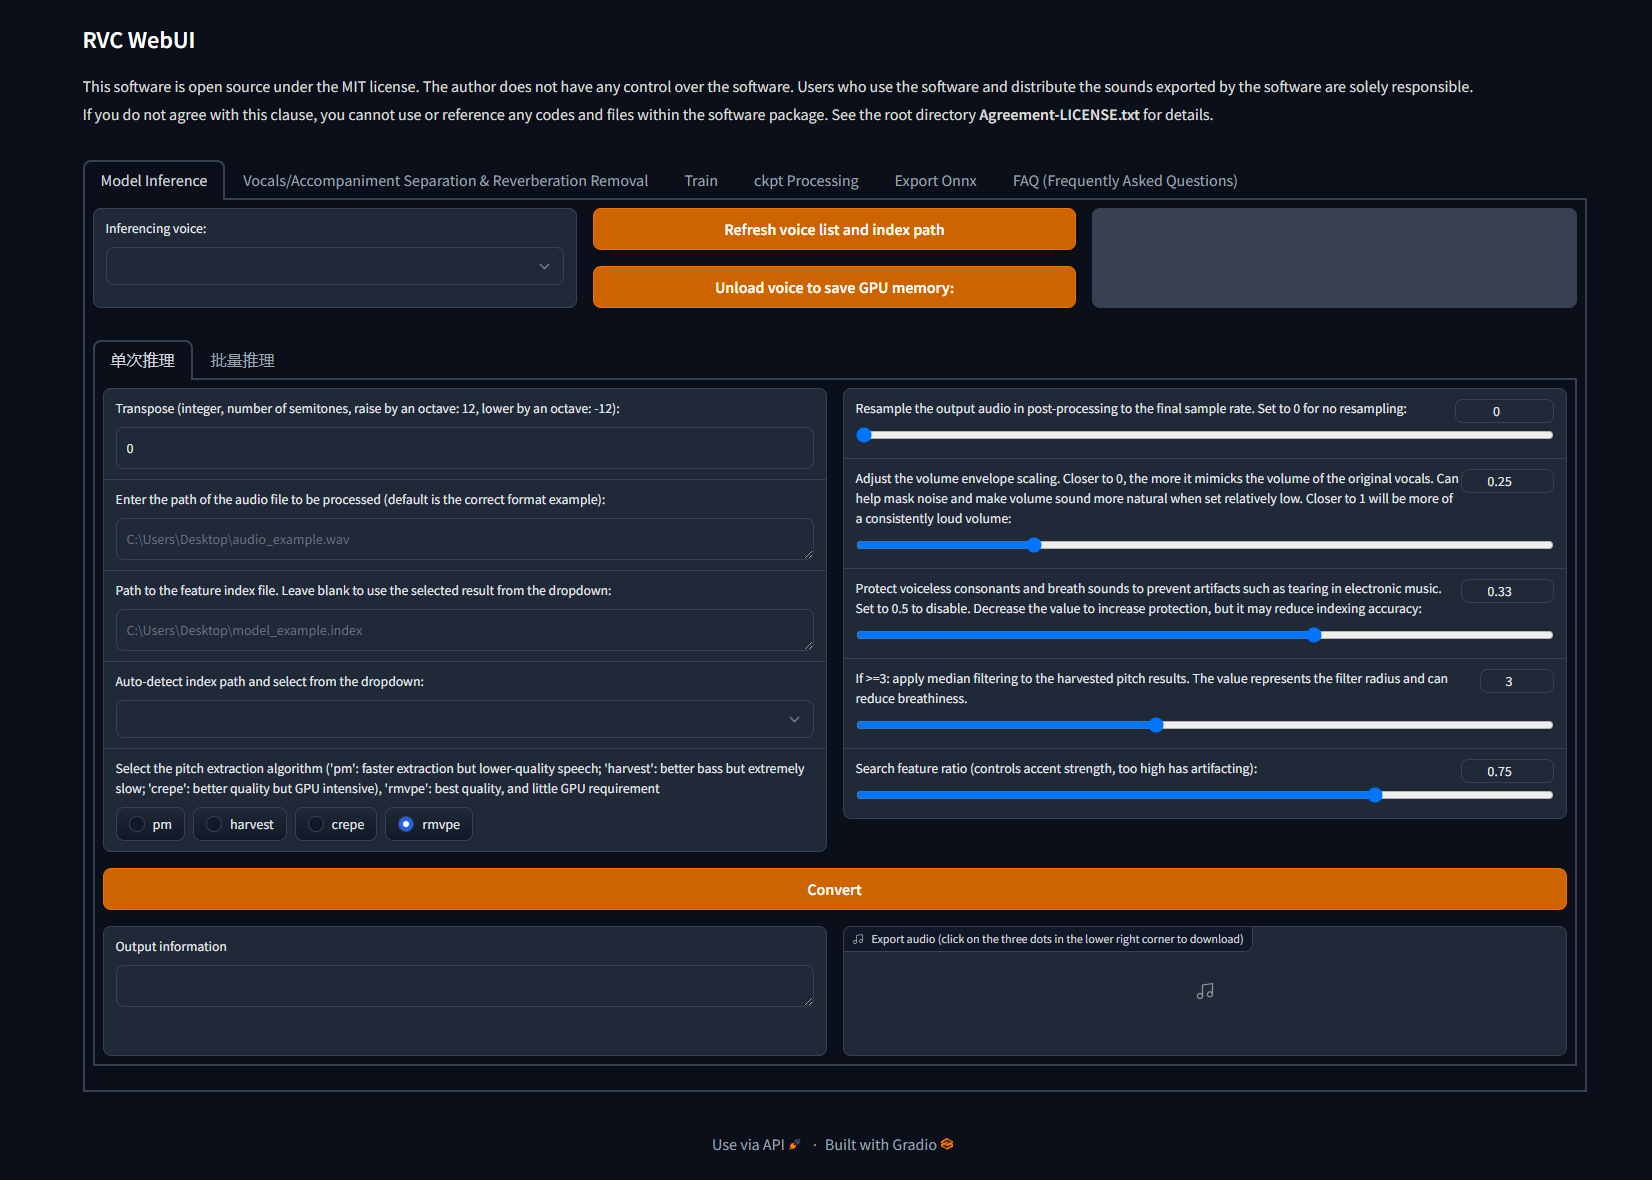Click the feature ratio value box 0.75
Image resolution: width=1652 pixels, height=1180 pixels.
[1507, 771]
